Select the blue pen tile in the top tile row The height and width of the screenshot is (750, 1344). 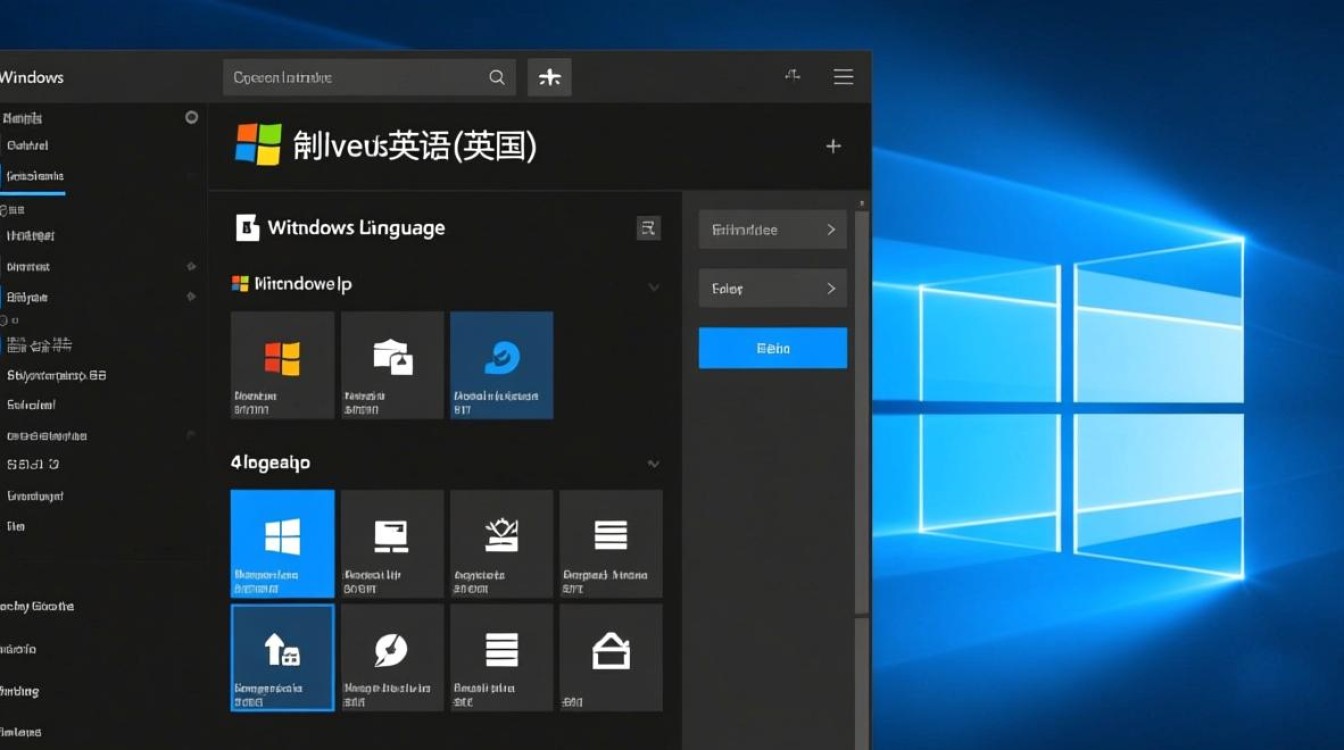(501, 364)
